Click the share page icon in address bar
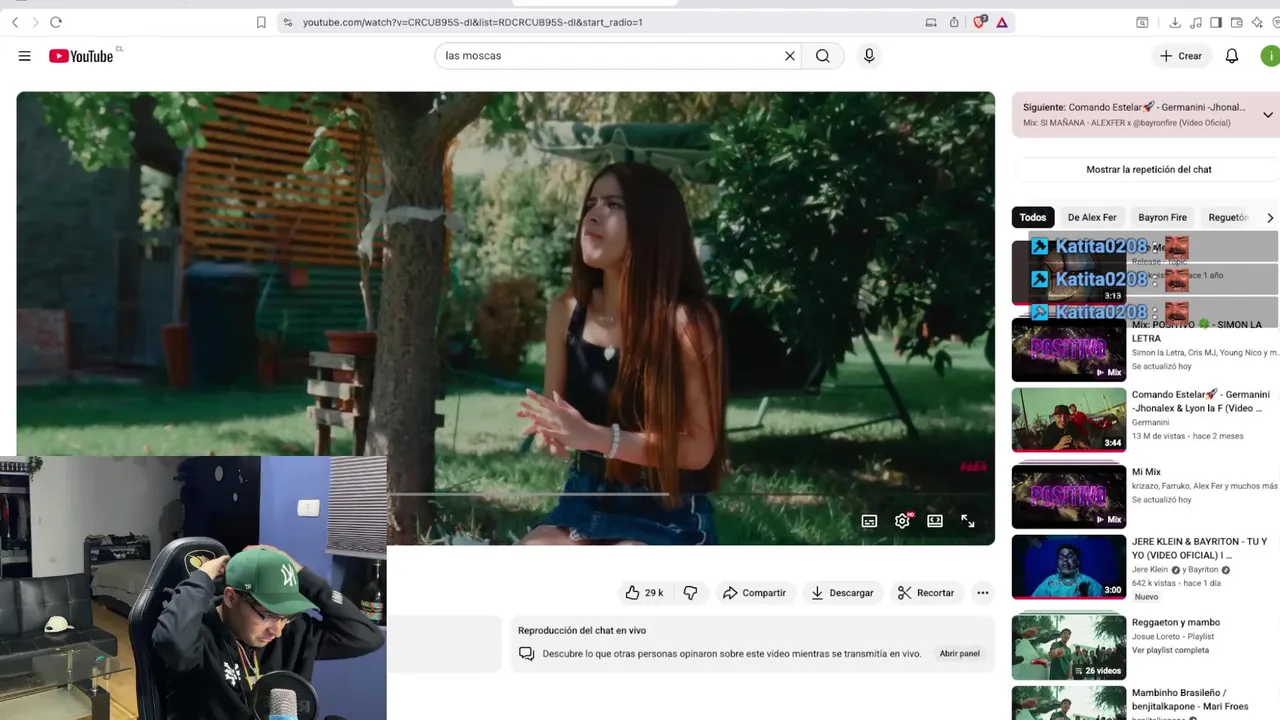Screen dimensions: 1280x720 tap(954, 22)
